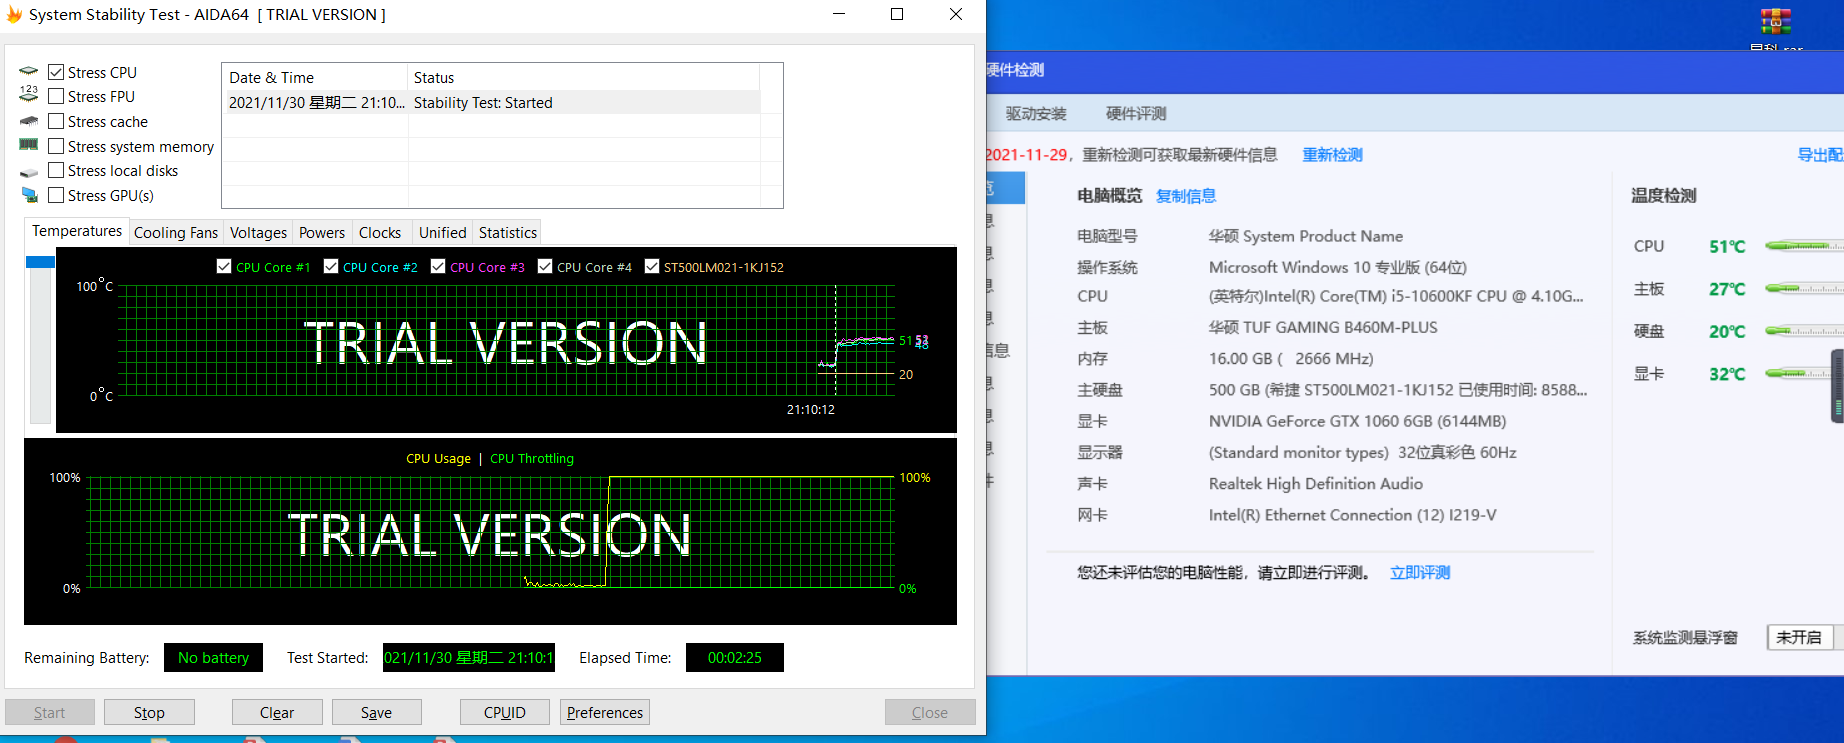
Task: Click the AIDA64 flame icon in title bar
Action: (x=14, y=14)
